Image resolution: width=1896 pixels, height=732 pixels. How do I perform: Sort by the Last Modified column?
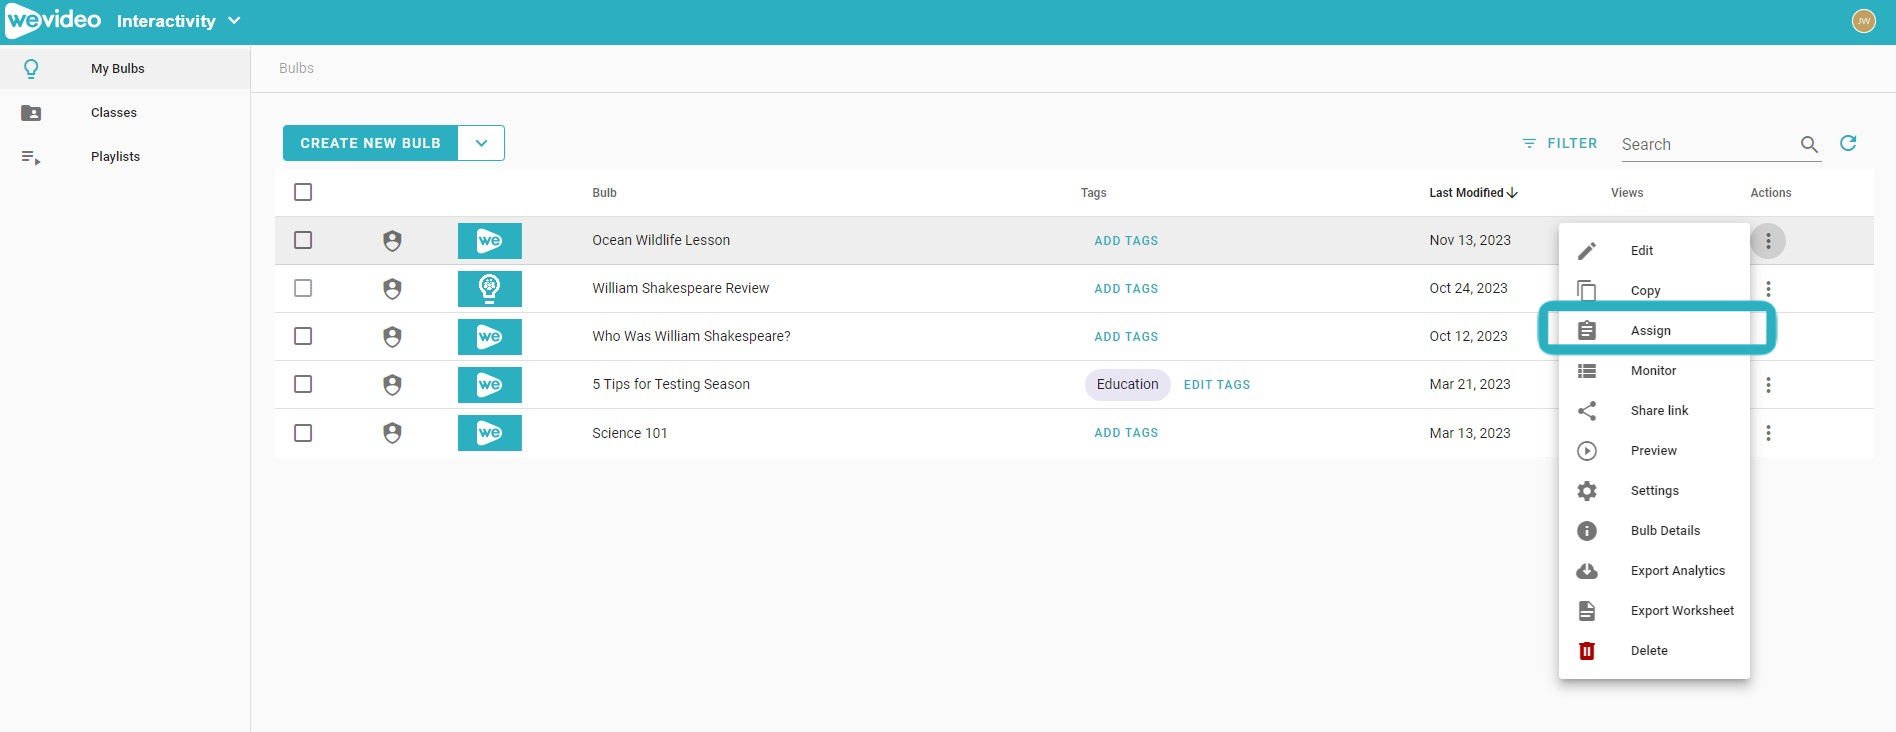click(x=1472, y=193)
